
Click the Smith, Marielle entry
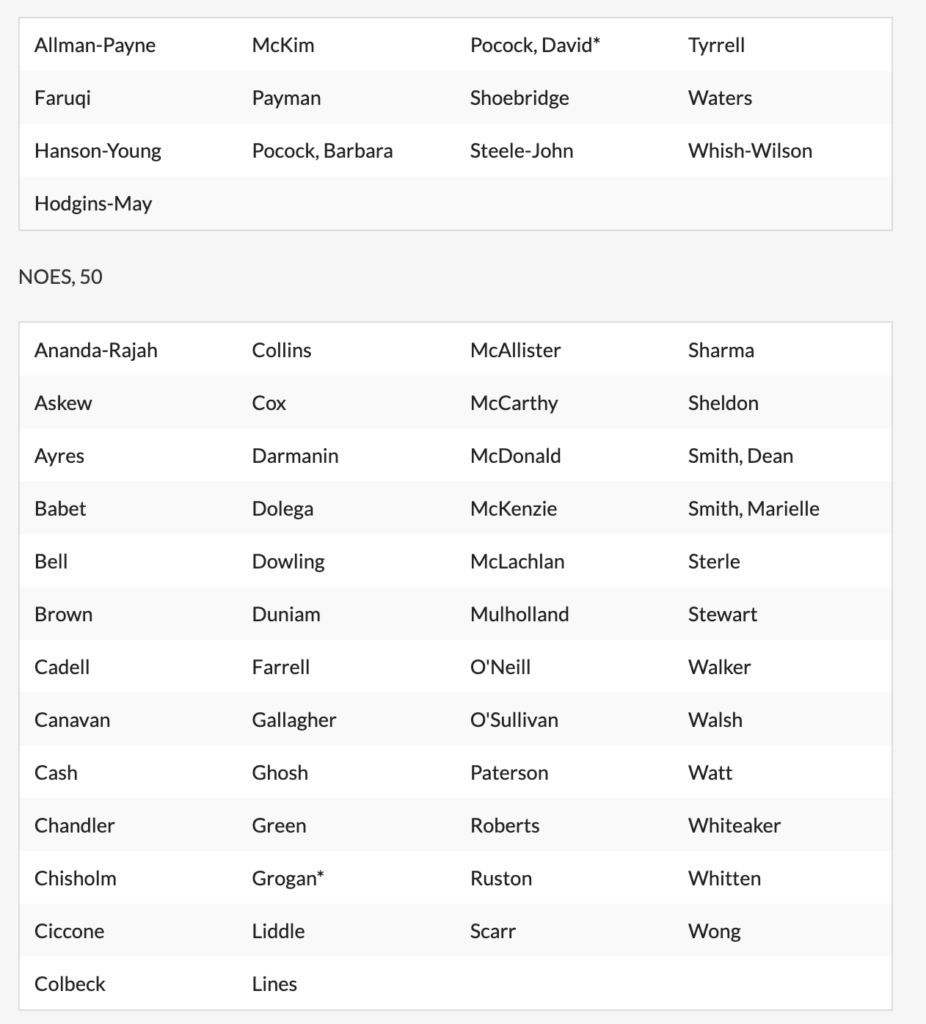click(753, 509)
